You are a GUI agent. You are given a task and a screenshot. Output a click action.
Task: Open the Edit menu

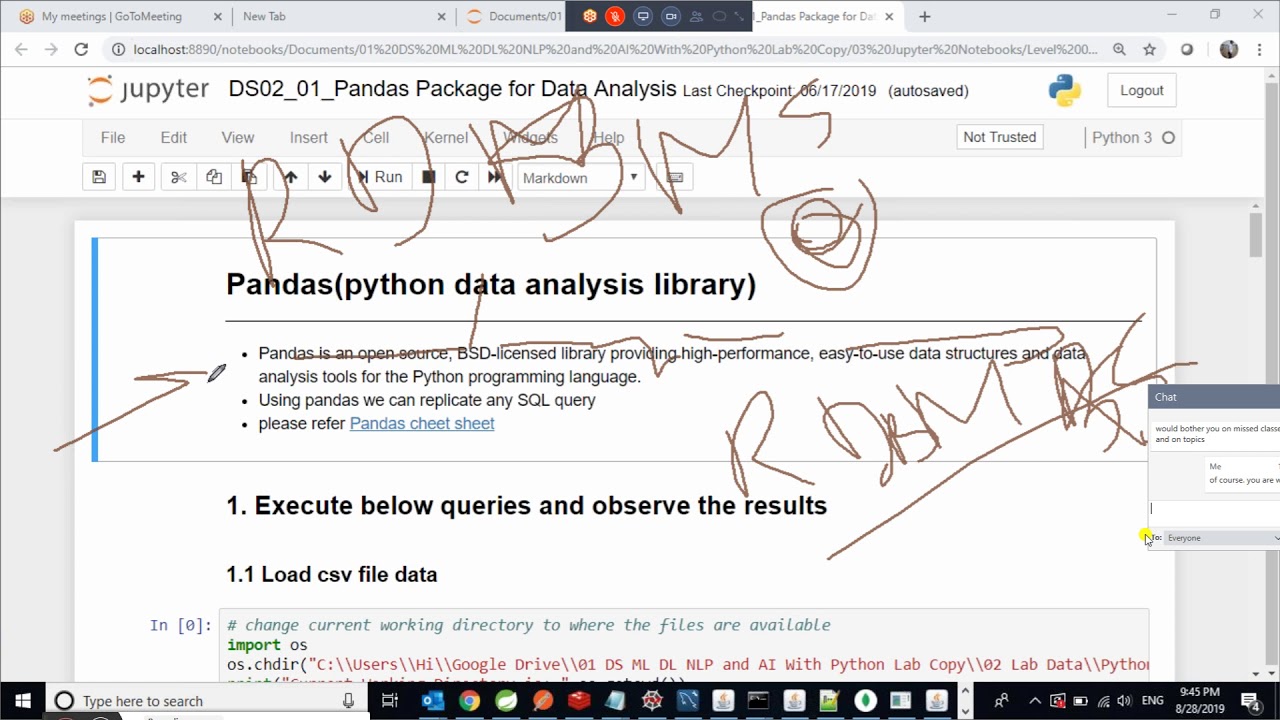pyautogui.click(x=173, y=138)
